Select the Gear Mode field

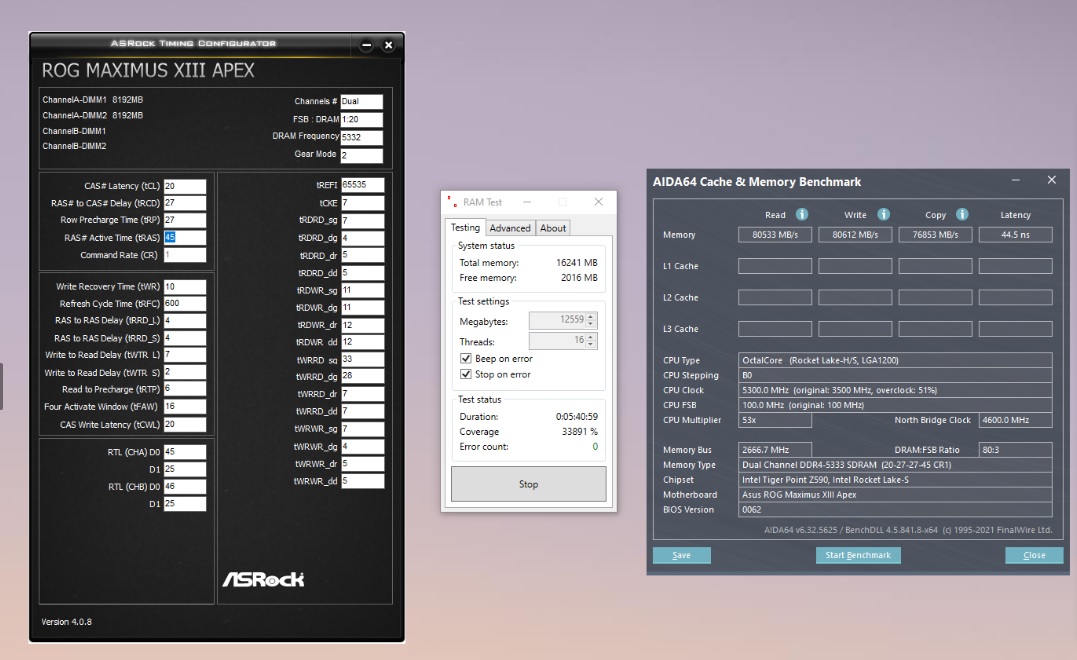point(361,155)
